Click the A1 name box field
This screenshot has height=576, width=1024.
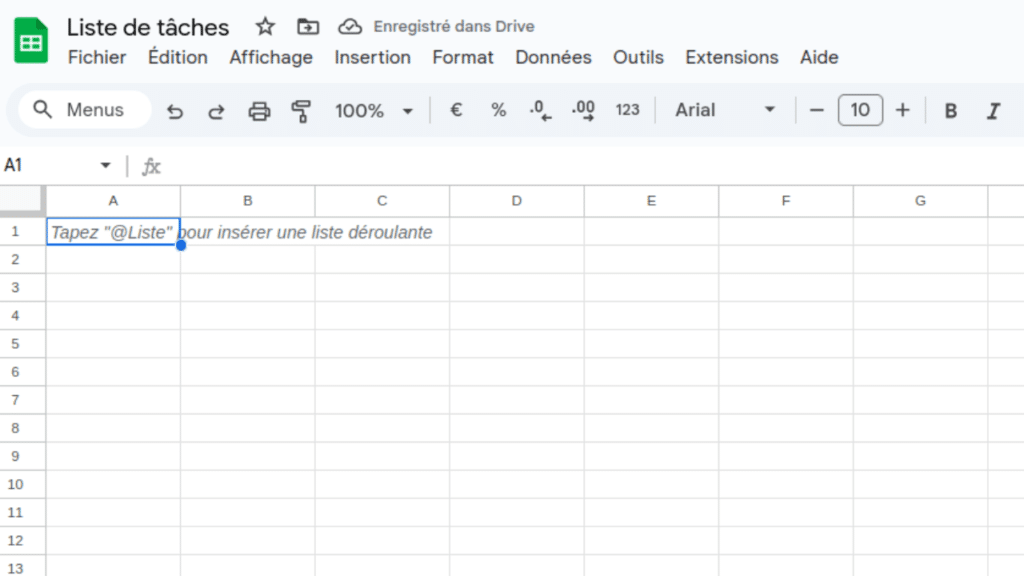click(x=49, y=165)
